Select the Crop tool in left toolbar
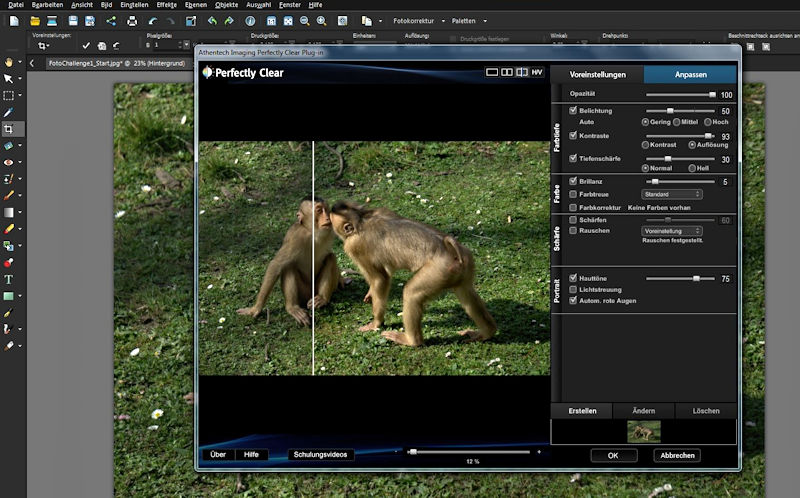 8,129
